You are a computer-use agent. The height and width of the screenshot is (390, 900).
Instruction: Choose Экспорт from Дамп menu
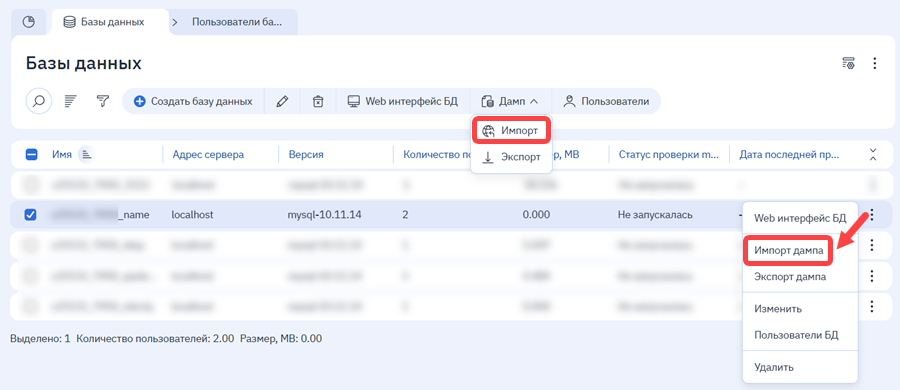[x=512, y=157]
